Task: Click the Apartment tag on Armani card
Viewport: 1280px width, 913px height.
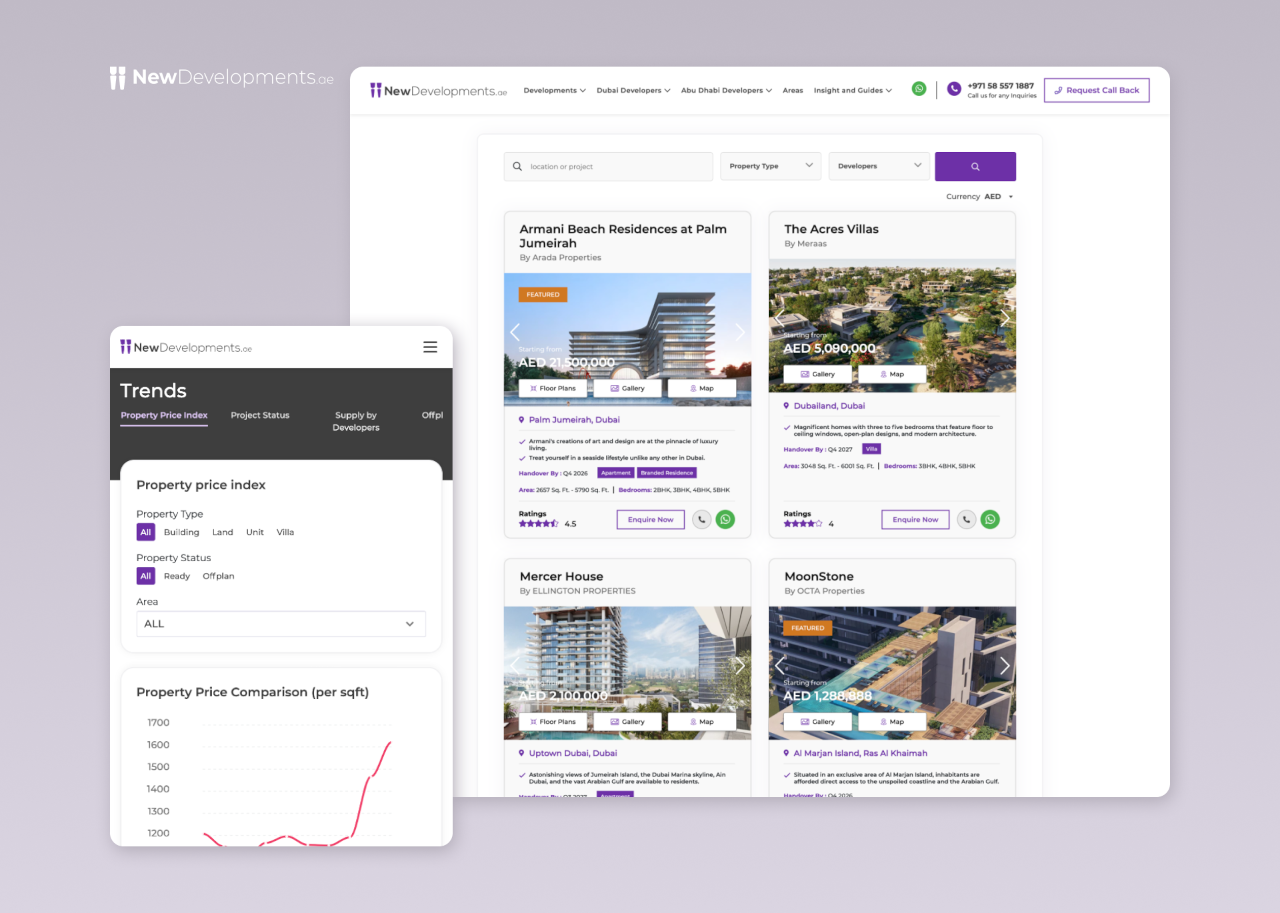Action: click(x=616, y=473)
